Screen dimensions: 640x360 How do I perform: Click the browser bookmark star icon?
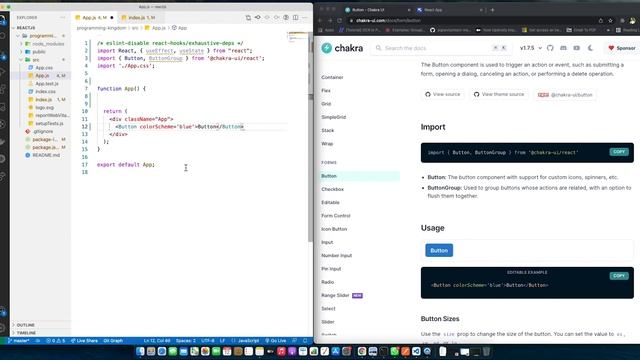(610, 20)
